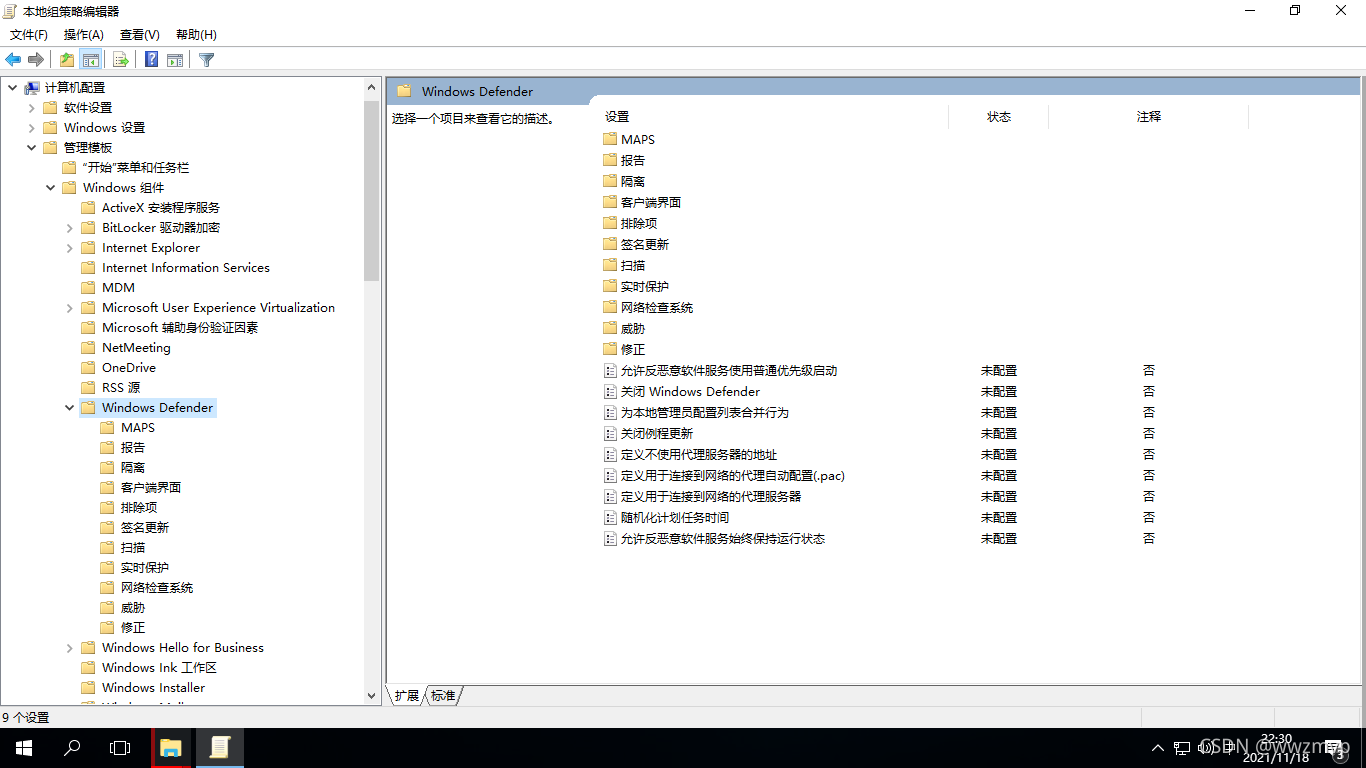Click 未配置 status of 定义用于连接到网络的代理服务器
The image size is (1366, 768).
tap(999, 497)
